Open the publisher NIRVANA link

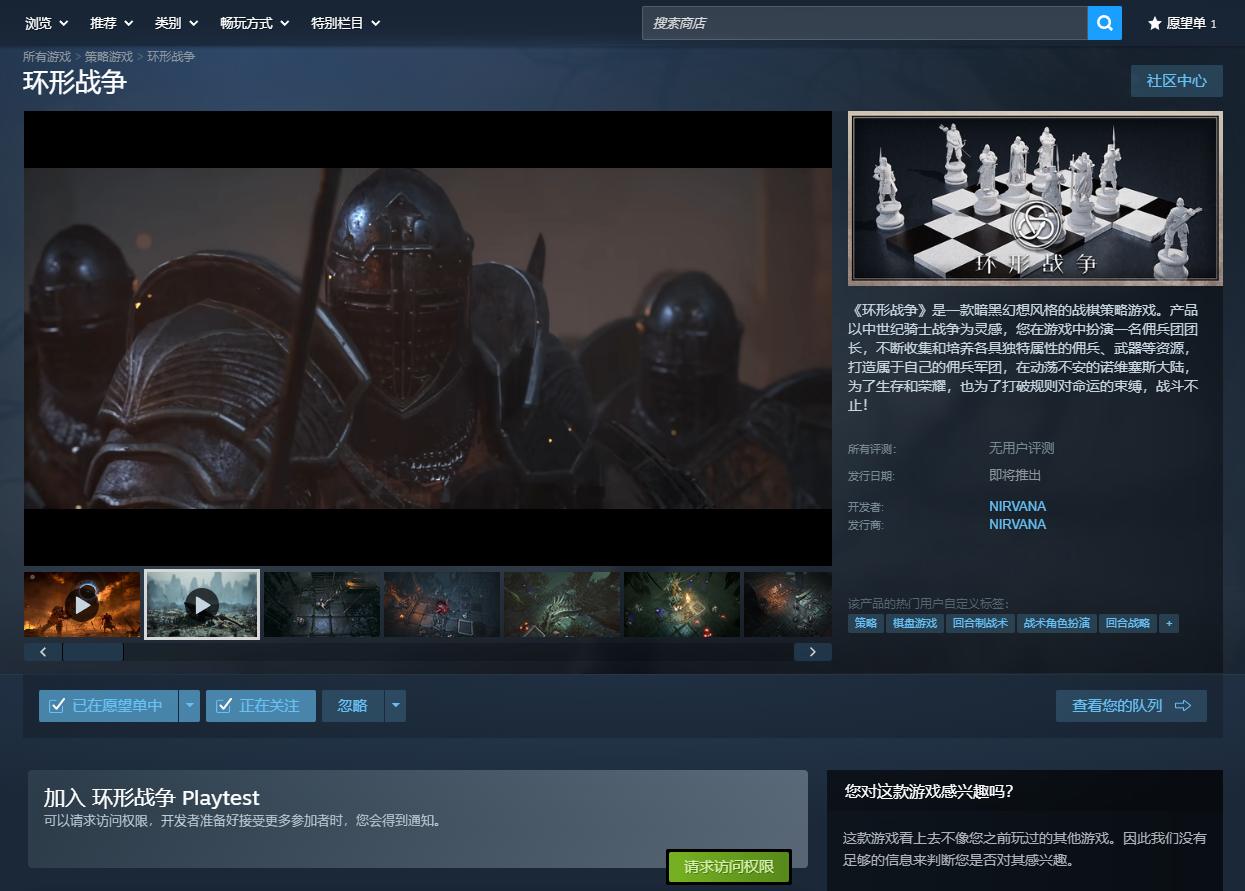(x=1017, y=524)
